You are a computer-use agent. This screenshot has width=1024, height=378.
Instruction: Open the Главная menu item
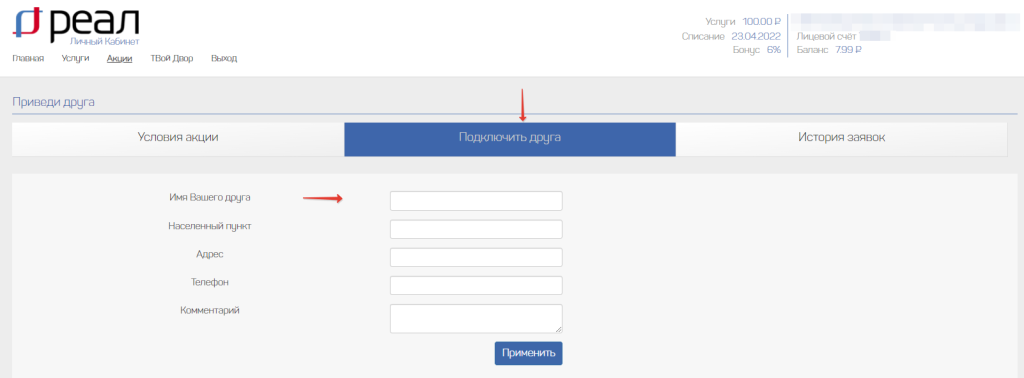pos(28,59)
